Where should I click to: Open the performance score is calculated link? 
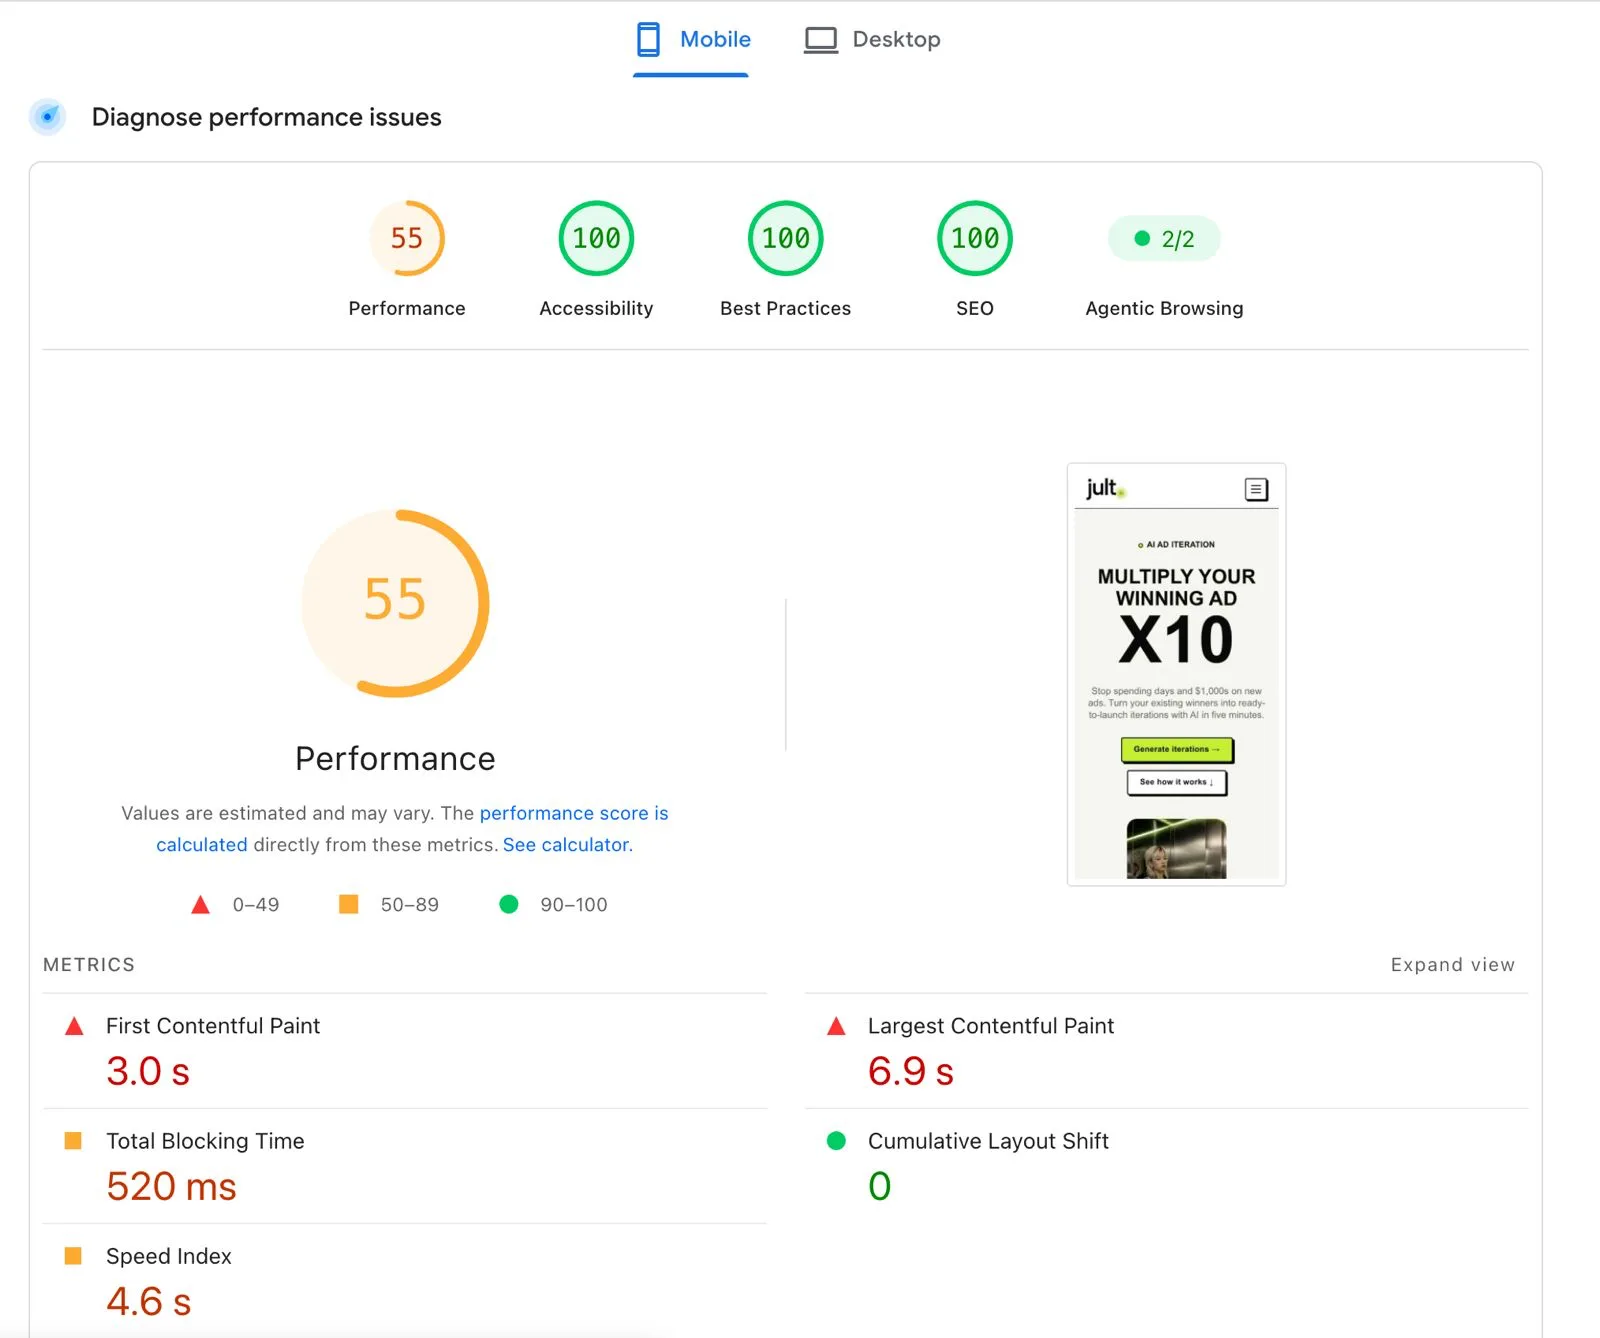[413, 829]
